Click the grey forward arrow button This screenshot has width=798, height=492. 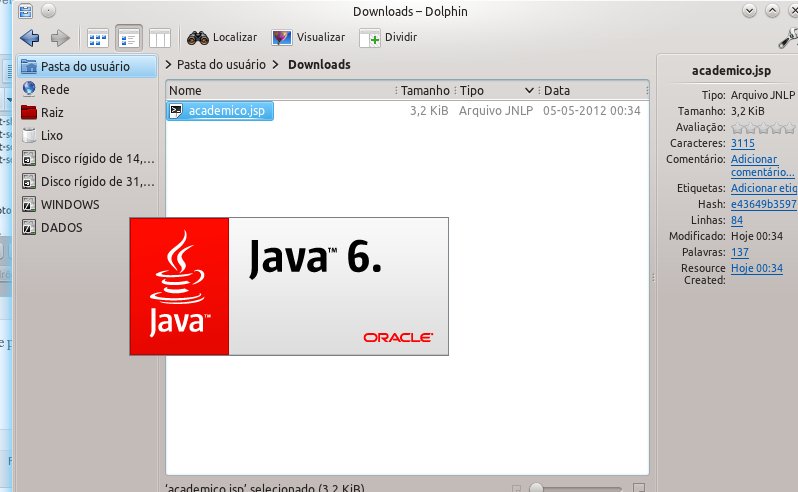coord(61,38)
